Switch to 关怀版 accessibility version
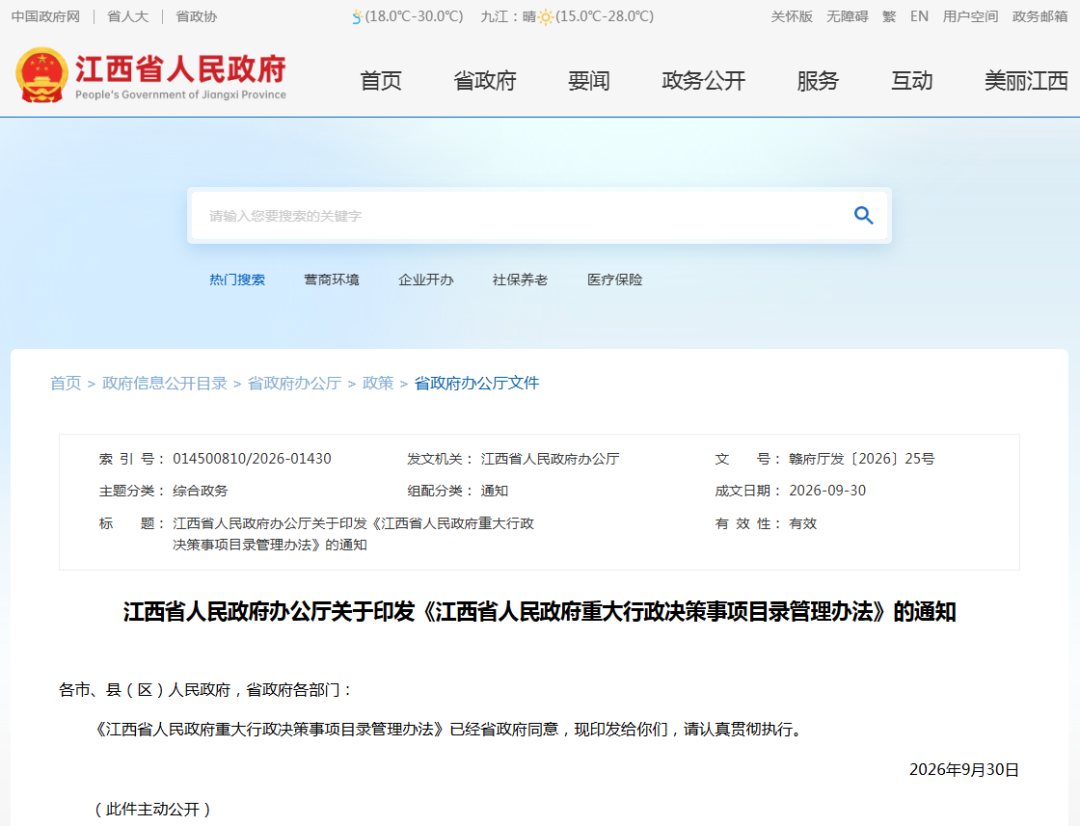 [x=791, y=17]
